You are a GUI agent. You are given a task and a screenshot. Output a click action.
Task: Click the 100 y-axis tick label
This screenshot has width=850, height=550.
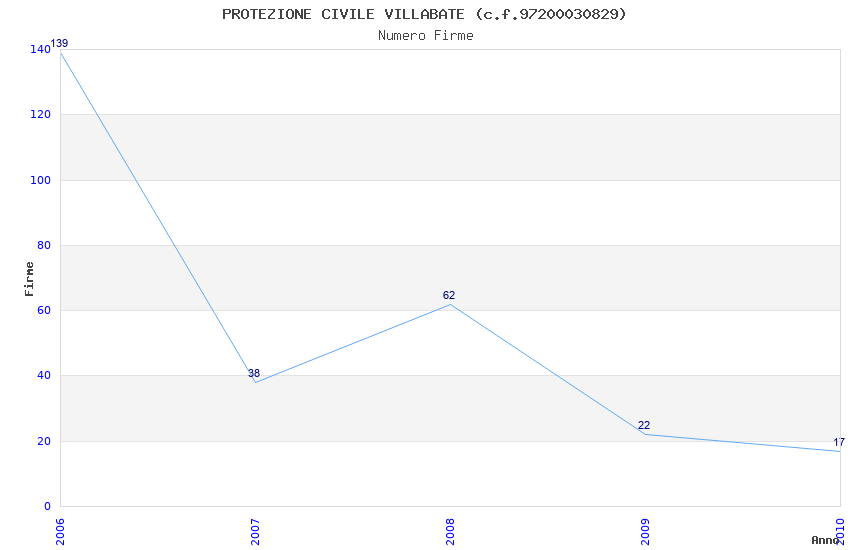pyautogui.click(x=40, y=180)
